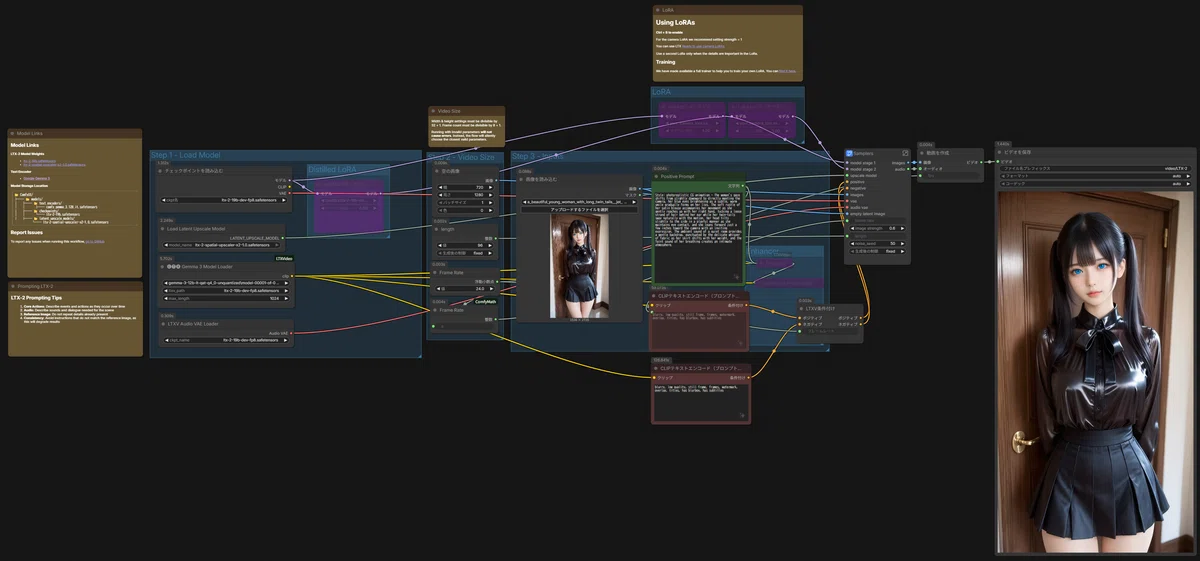Increase Frame Rate 値 24.0 with right arrow
The height and width of the screenshot is (561, 1200).
coord(492,288)
